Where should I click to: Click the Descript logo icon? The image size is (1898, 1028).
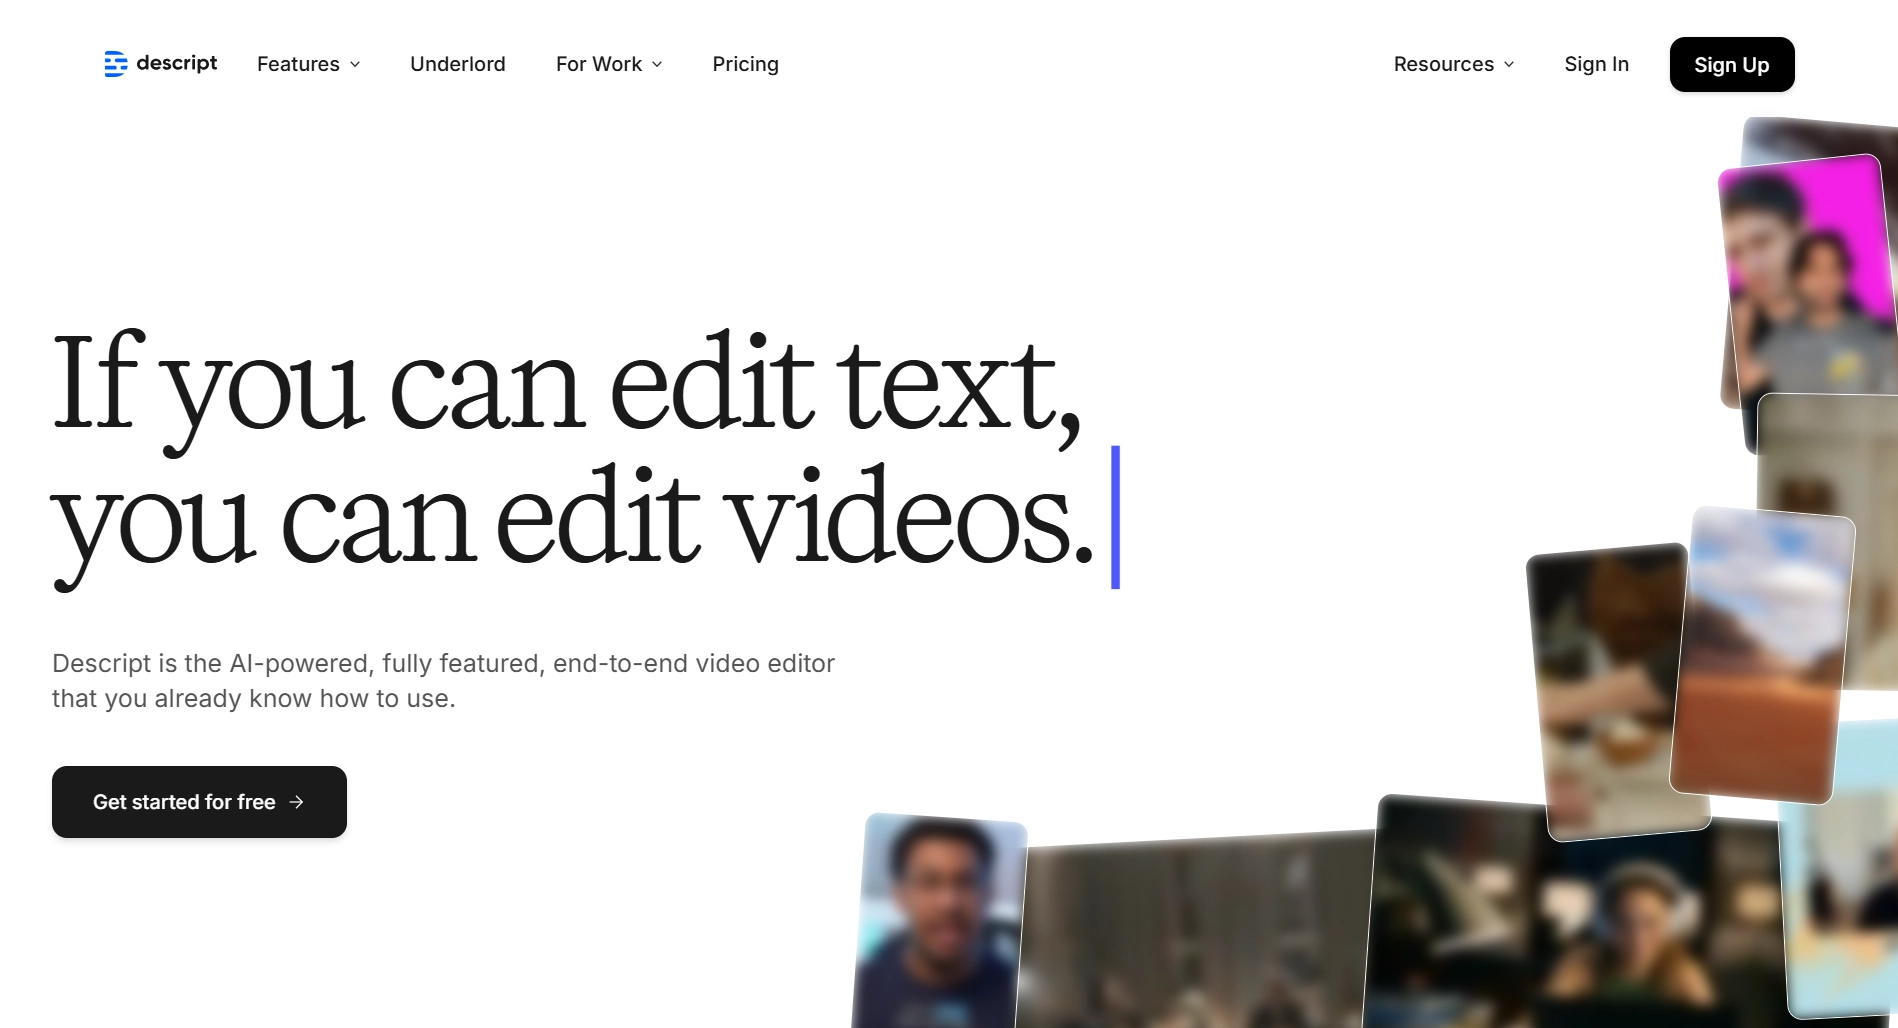pyautogui.click(x=116, y=64)
